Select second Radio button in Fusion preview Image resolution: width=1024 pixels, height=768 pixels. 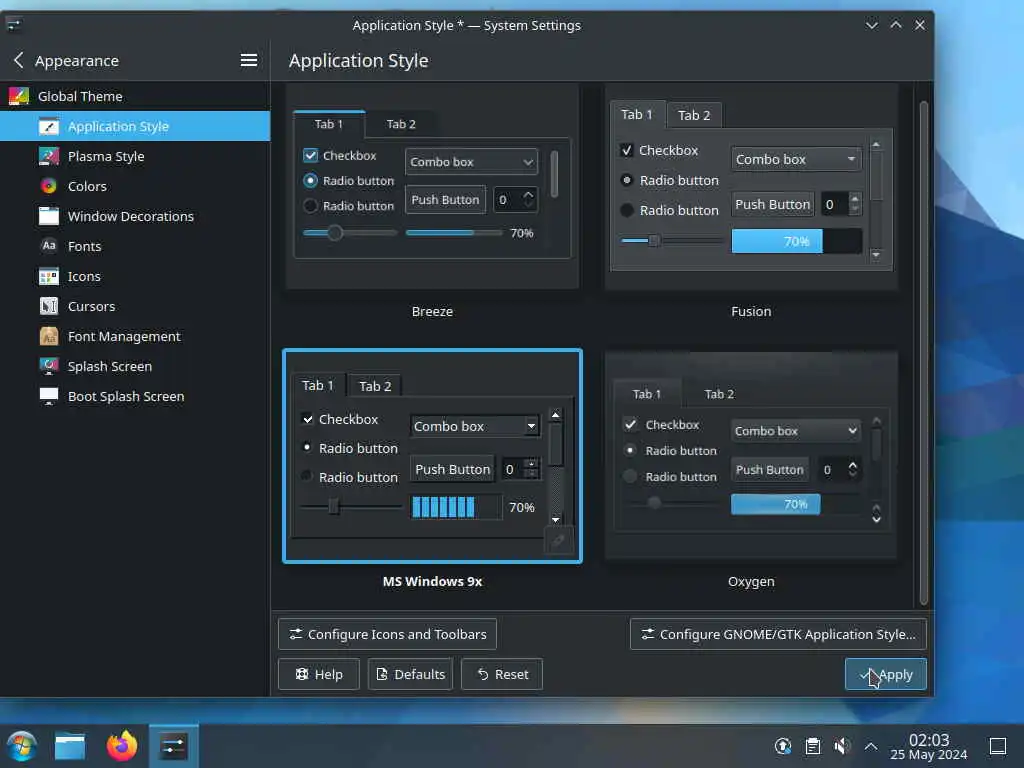pyautogui.click(x=627, y=210)
